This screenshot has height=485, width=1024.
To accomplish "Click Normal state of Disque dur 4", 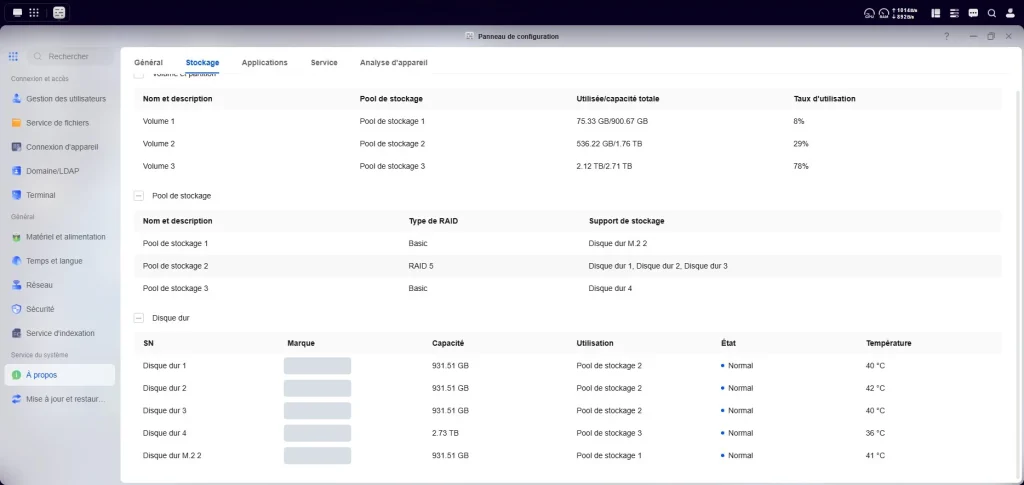I will click(740, 433).
